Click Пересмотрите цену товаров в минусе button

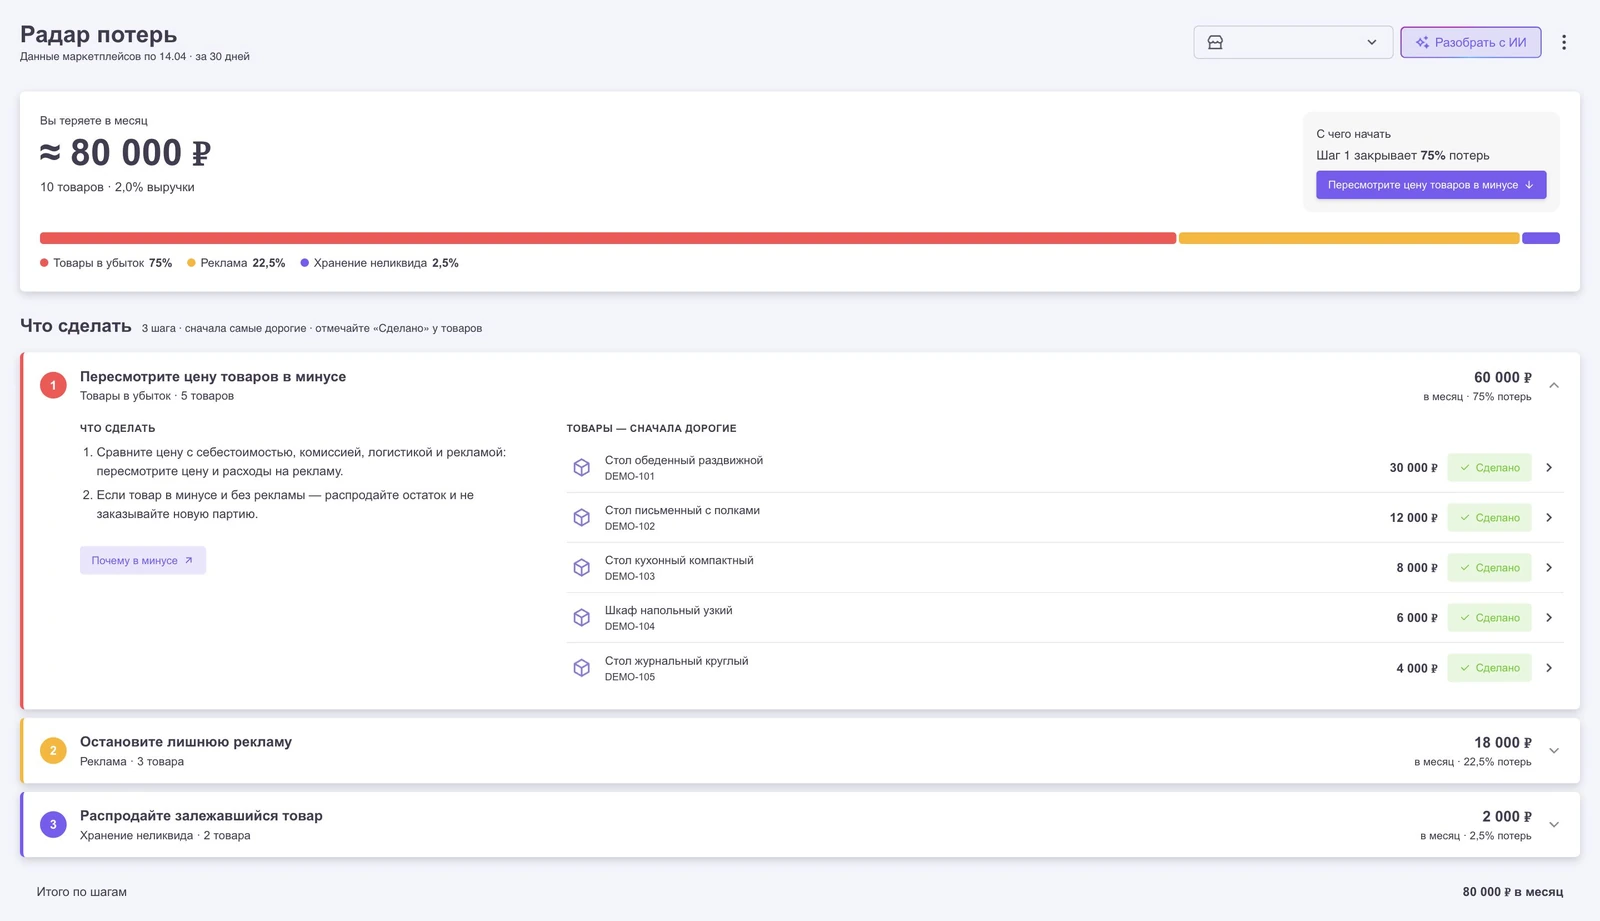[x=1431, y=185]
